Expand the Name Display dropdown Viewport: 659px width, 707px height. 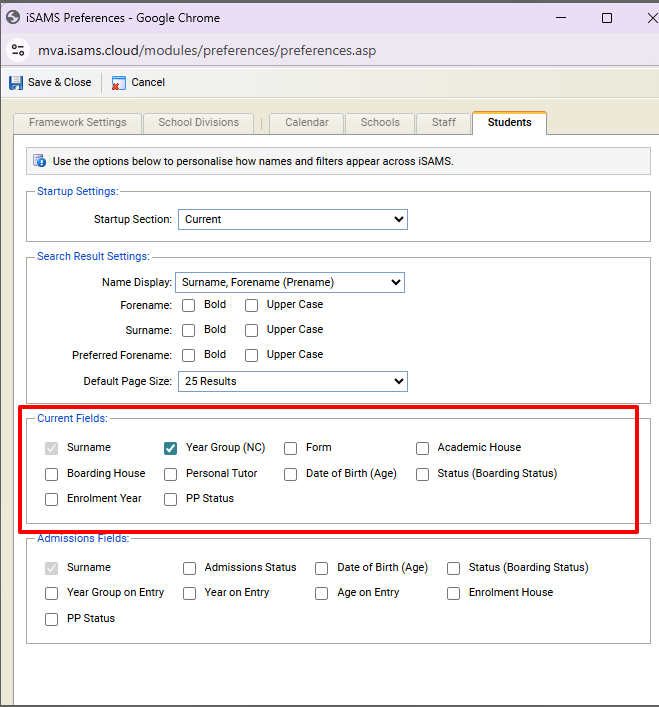[x=289, y=283]
